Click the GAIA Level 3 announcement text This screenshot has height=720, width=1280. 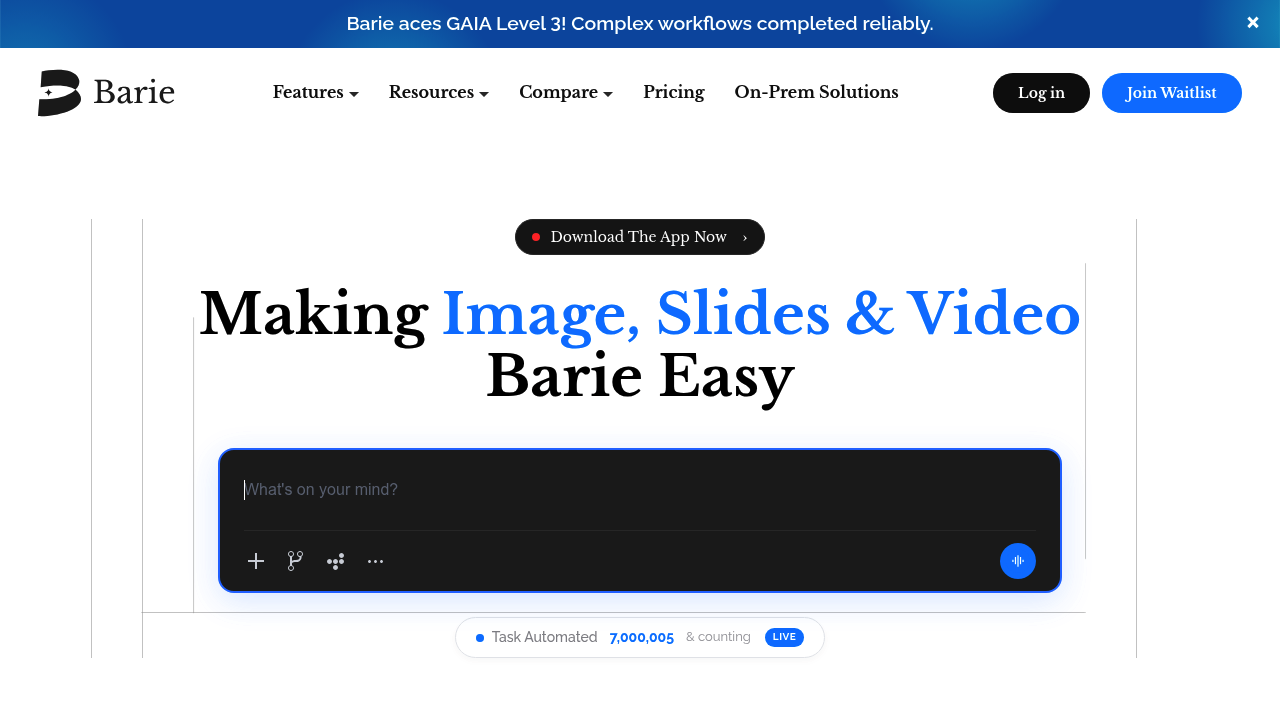640,23
